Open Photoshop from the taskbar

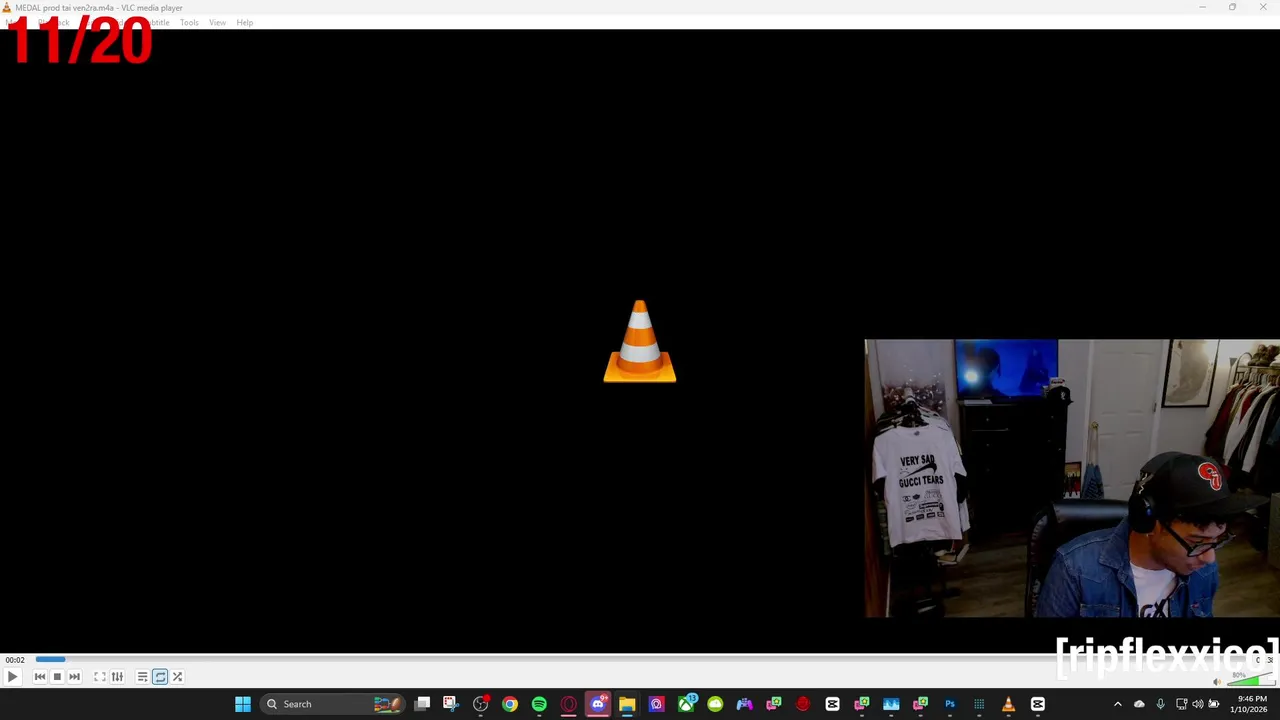950,704
